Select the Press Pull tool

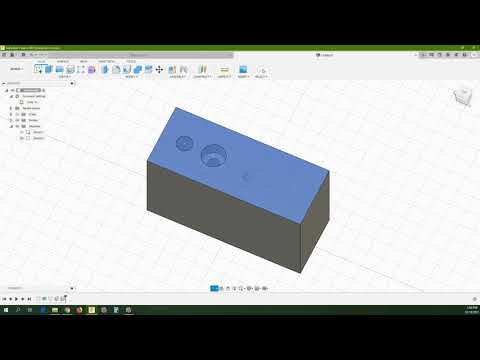click(x=105, y=69)
